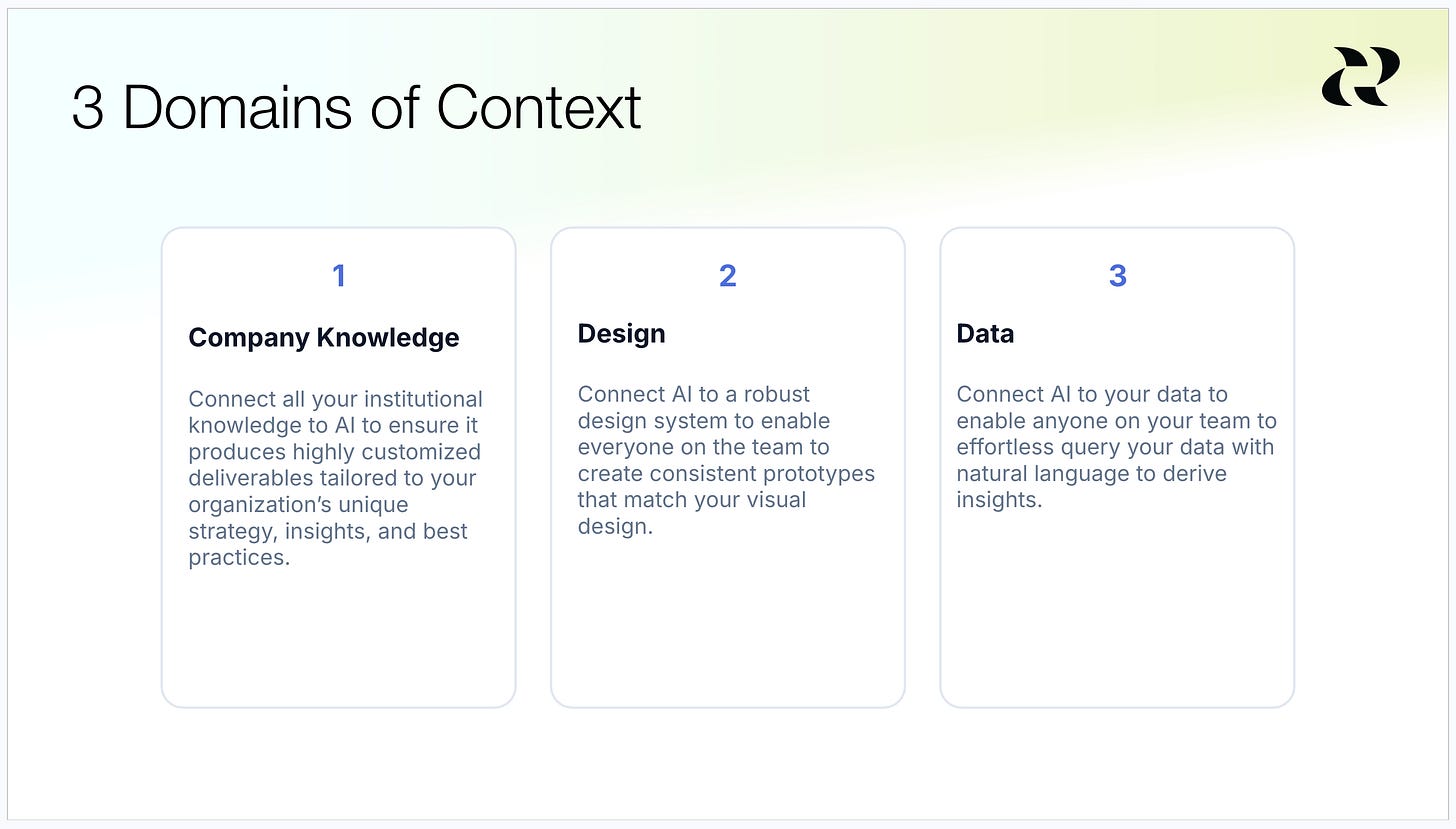Click the number 3 on the Data card
Viewport: 1456px width, 829px height.
coord(1117,276)
